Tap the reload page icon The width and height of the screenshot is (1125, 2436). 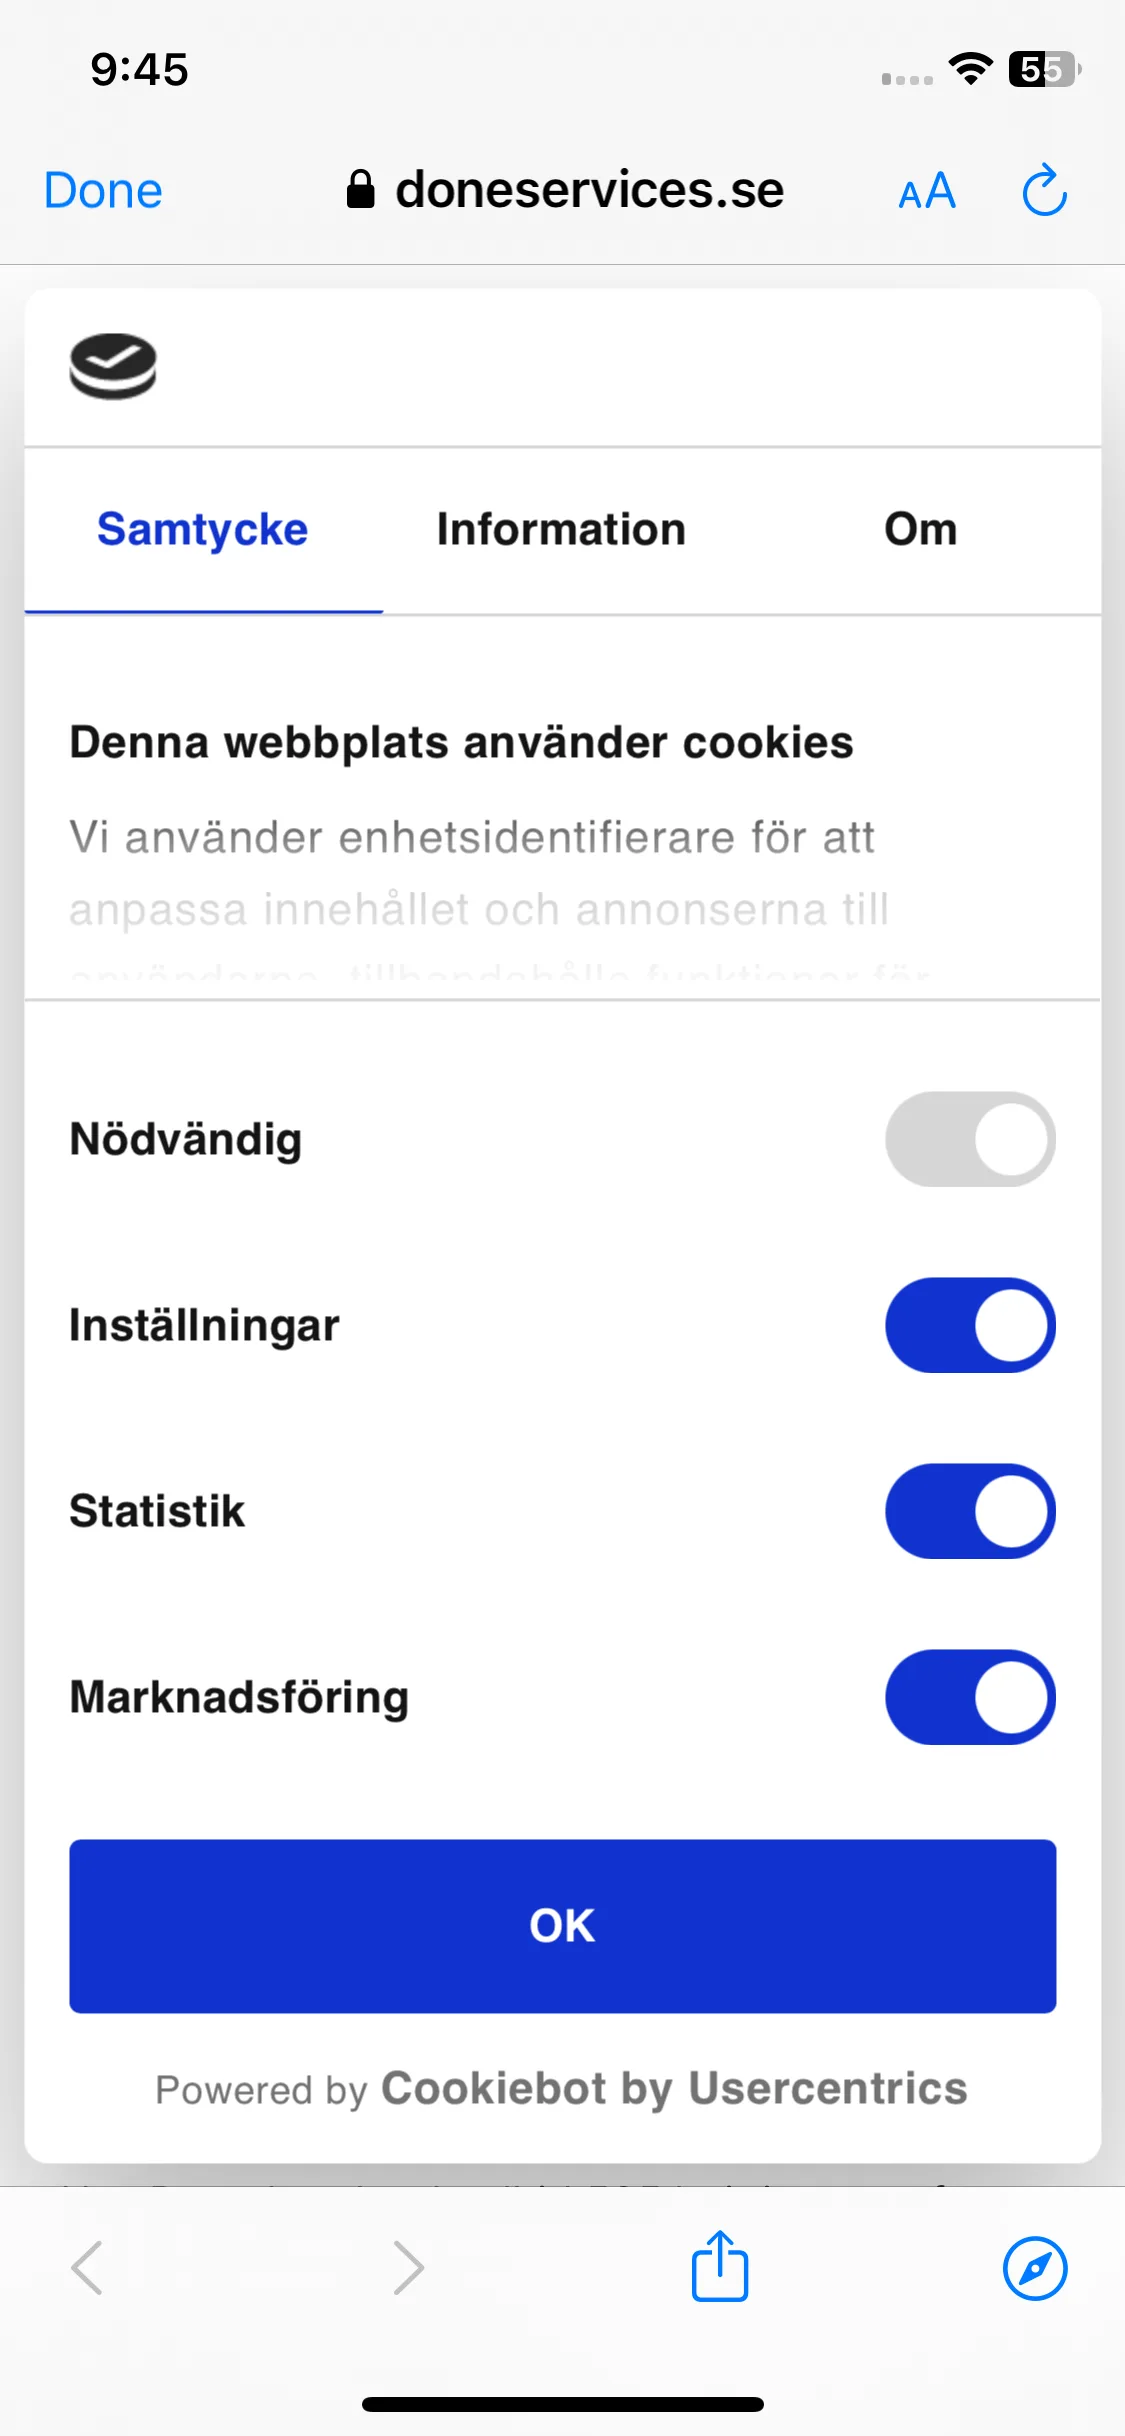[1044, 190]
